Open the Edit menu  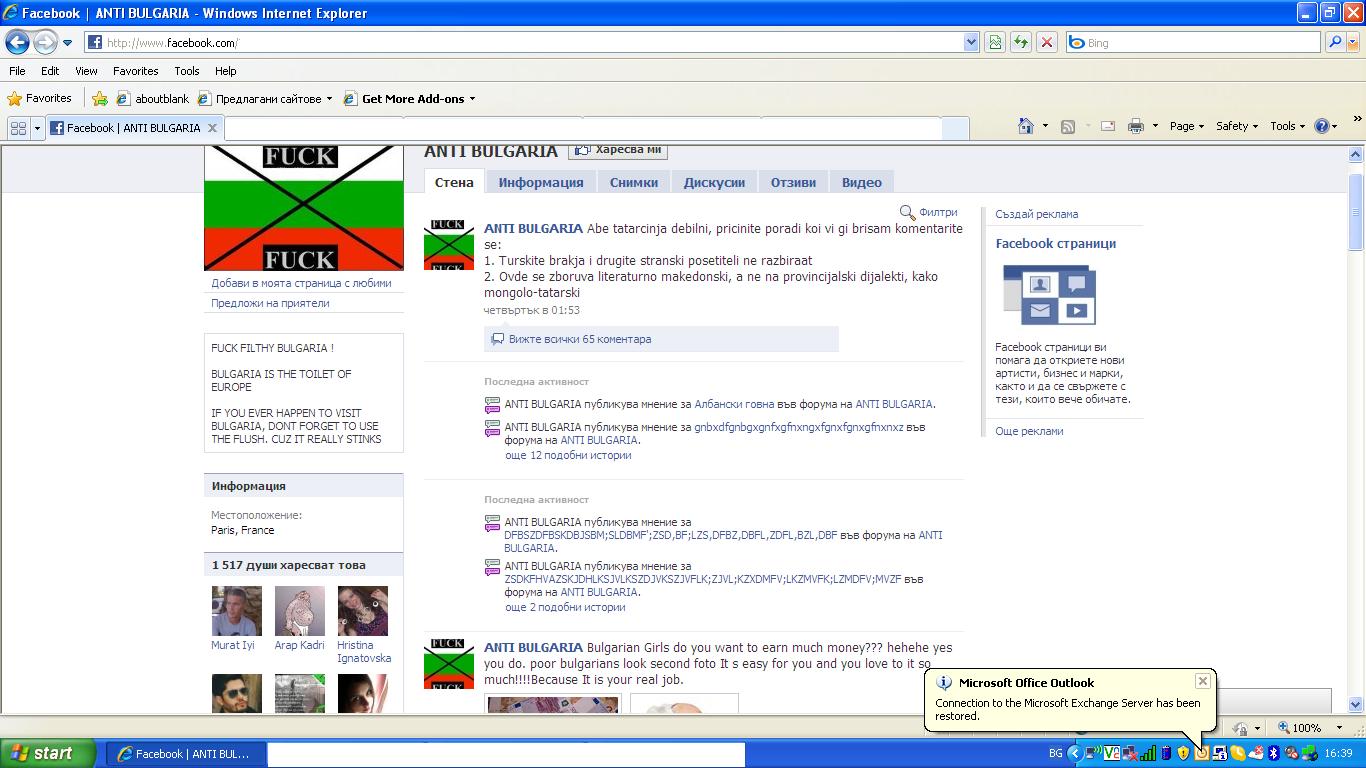[x=50, y=71]
